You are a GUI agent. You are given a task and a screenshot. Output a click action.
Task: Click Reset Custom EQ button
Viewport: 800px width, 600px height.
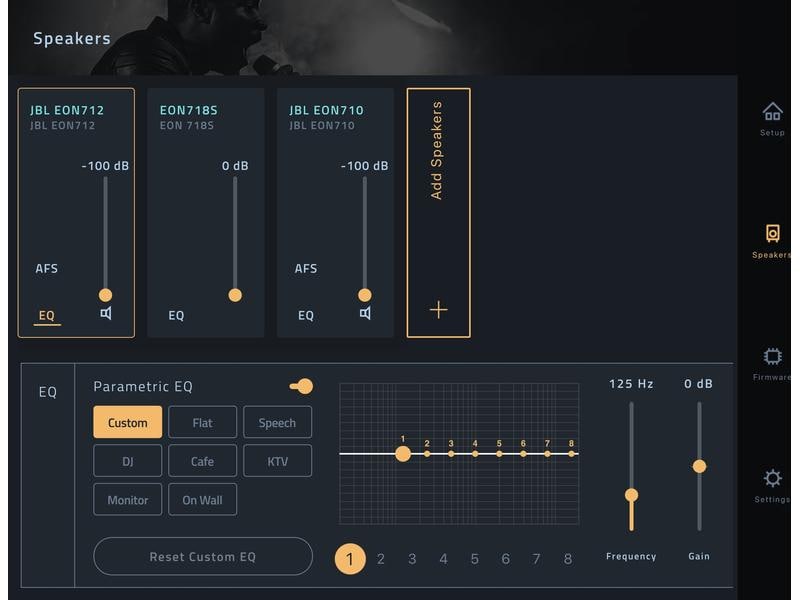(203, 557)
